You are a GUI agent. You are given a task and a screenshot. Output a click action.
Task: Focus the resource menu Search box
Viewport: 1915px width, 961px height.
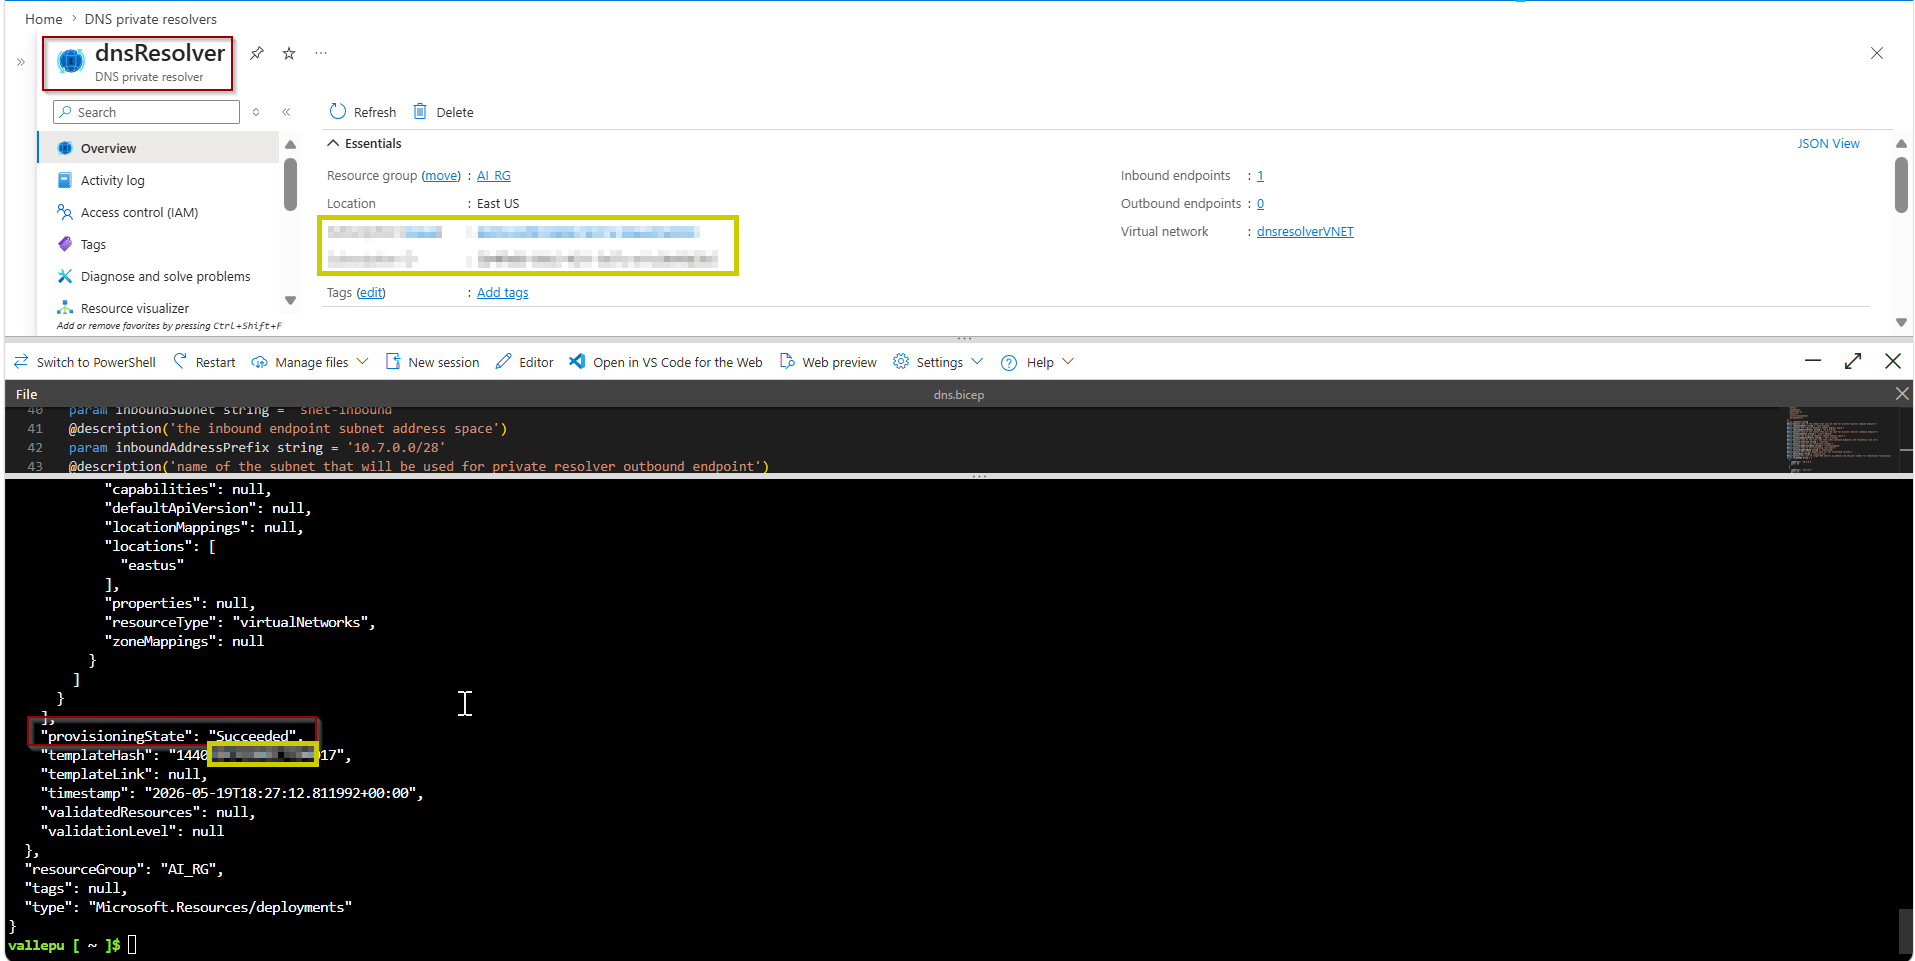click(x=147, y=112)
